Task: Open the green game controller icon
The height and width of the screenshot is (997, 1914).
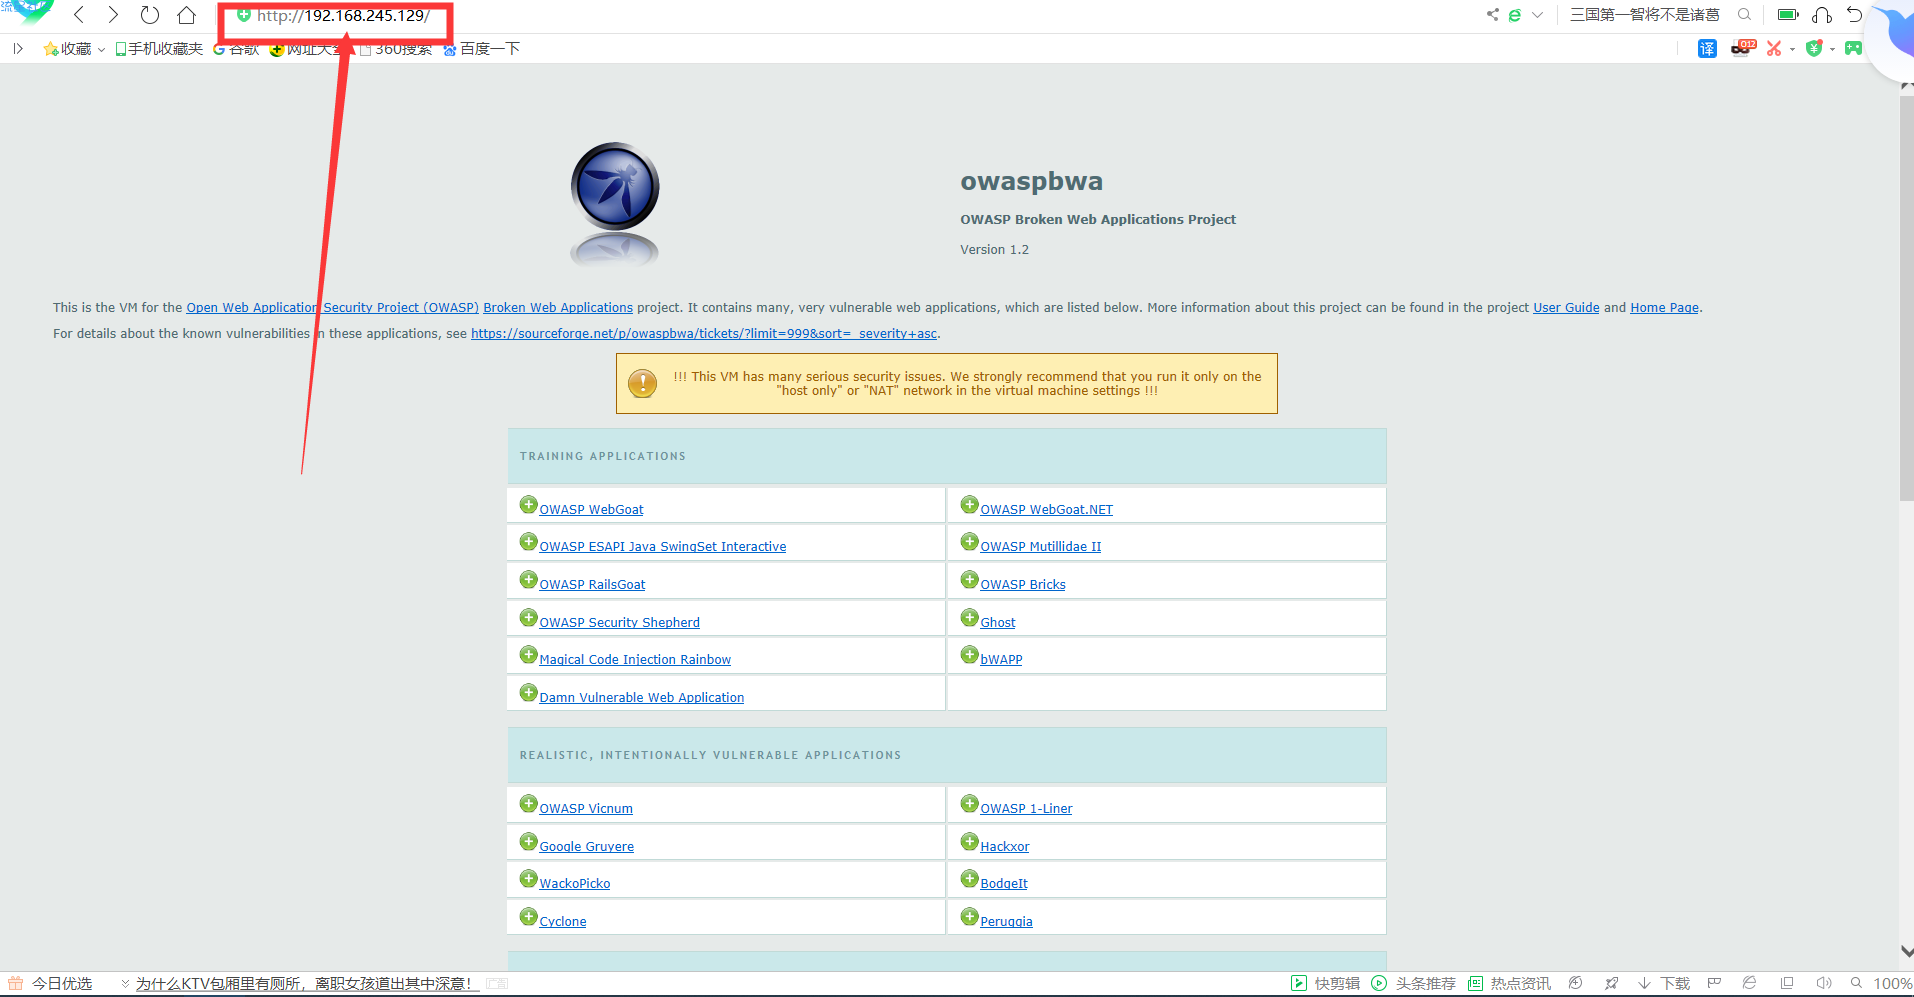Action: coord(1853,48)
